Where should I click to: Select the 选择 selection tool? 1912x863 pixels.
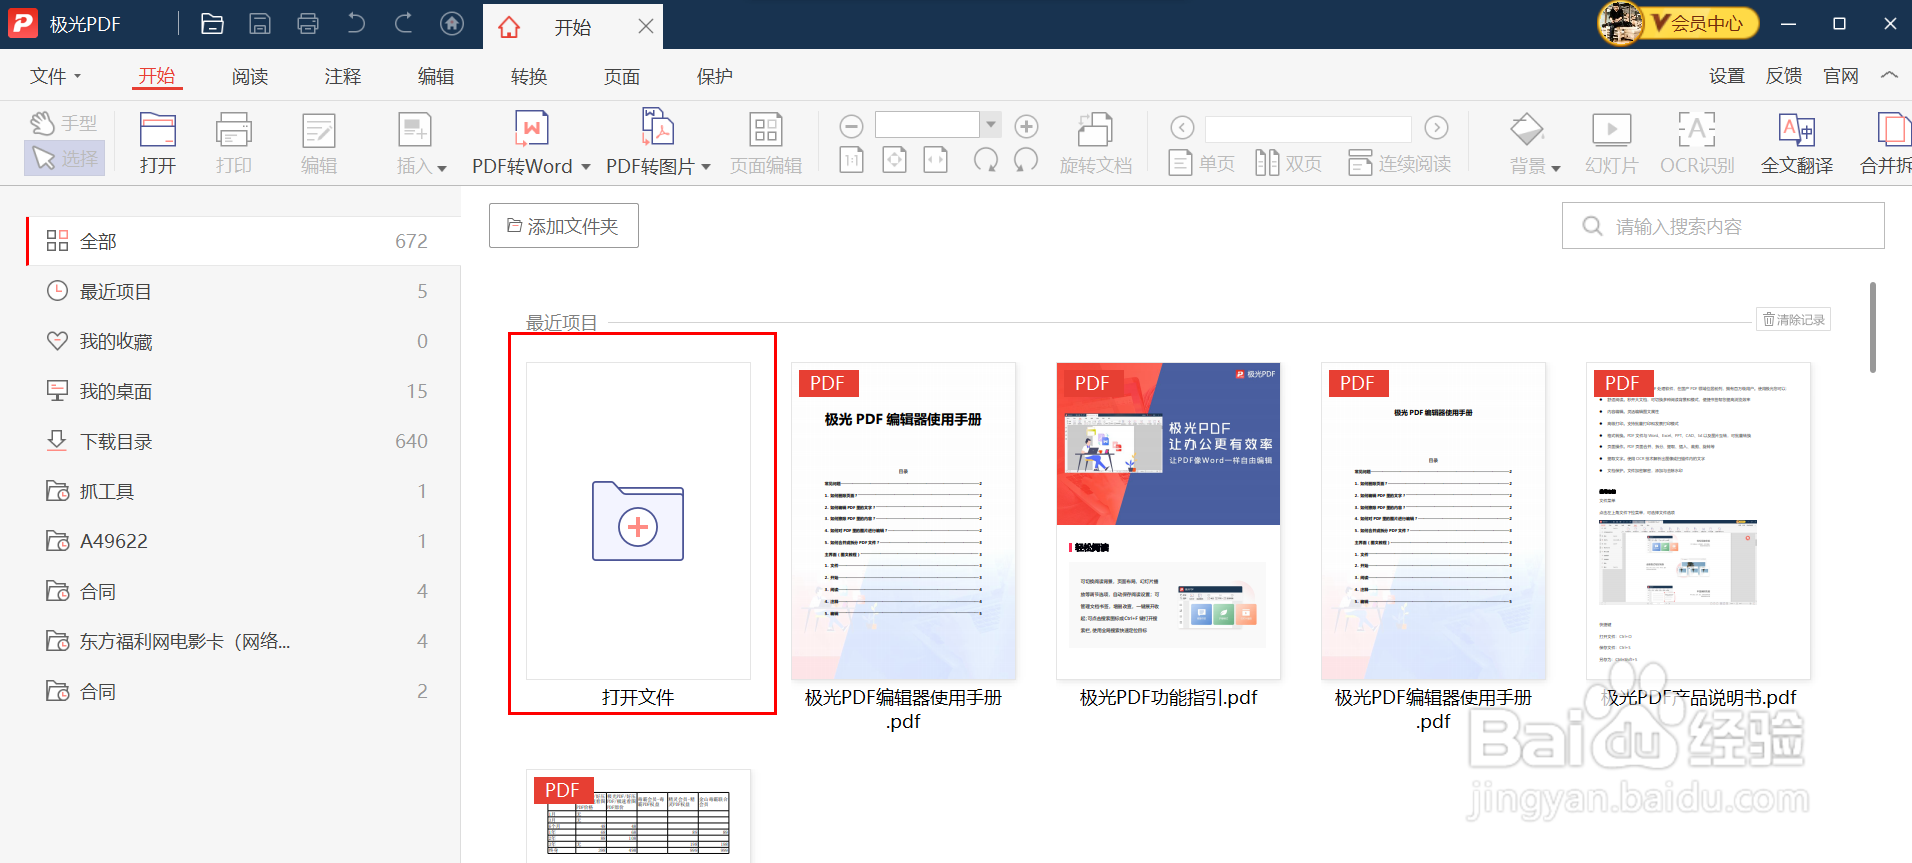[64, 158]
